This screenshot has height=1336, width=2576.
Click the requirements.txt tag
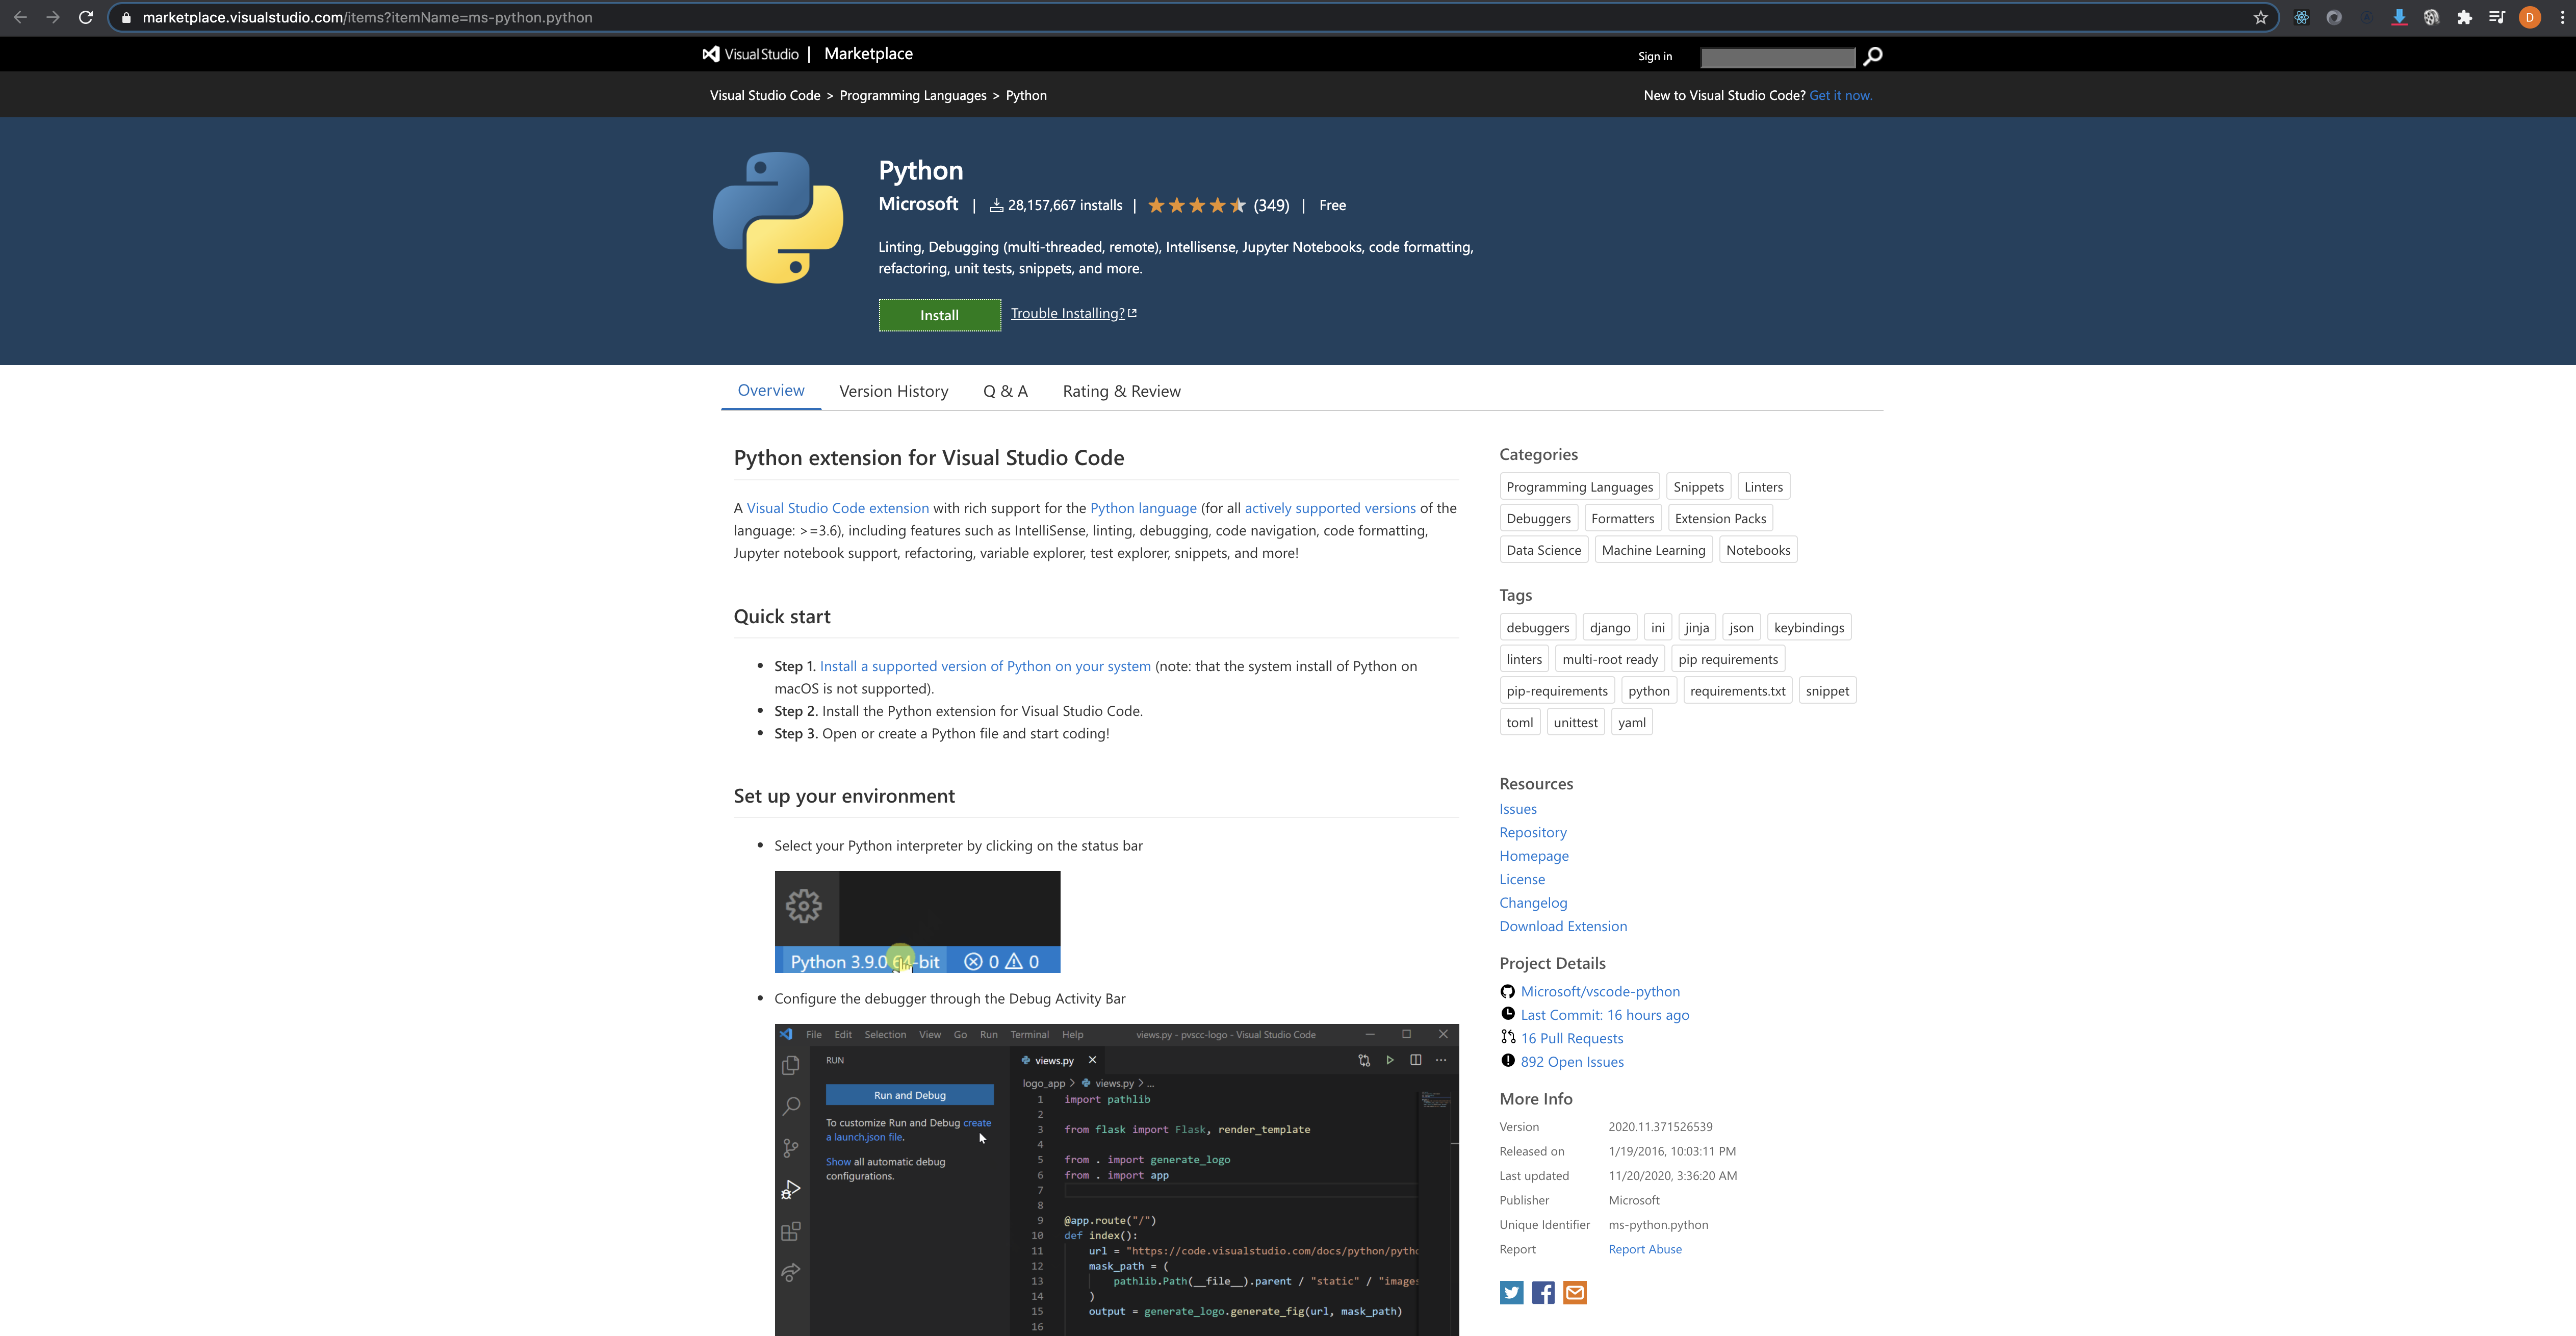click(x=1737, y=691)
